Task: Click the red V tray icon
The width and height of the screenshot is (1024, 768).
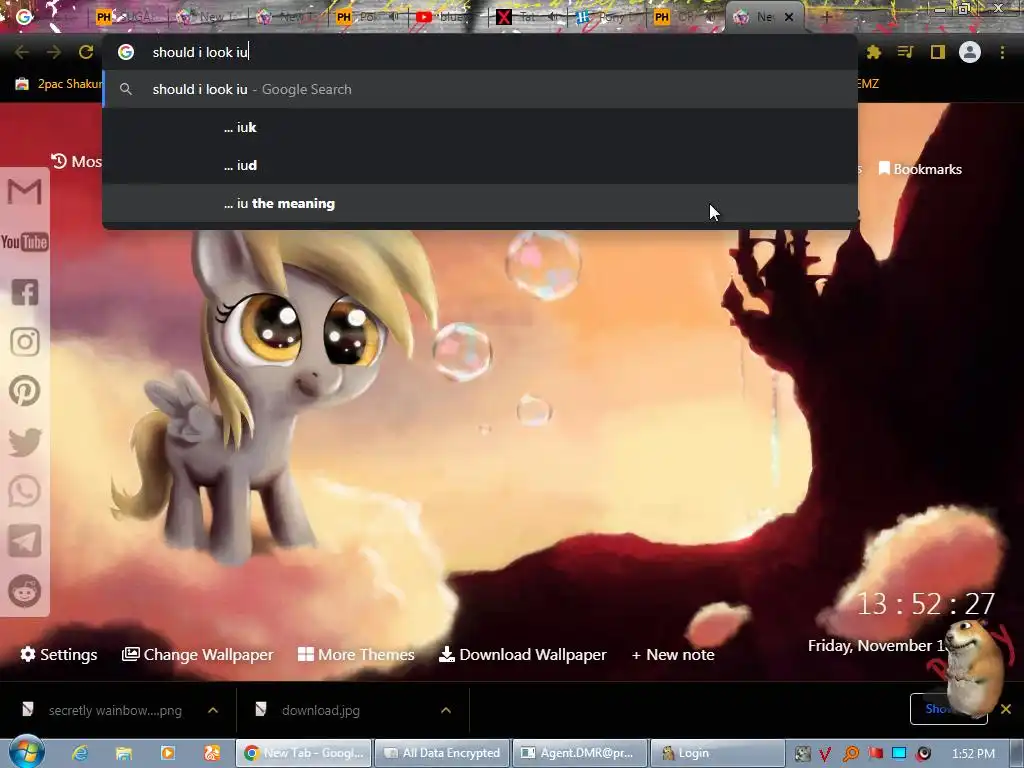Action: coord(825,754)
